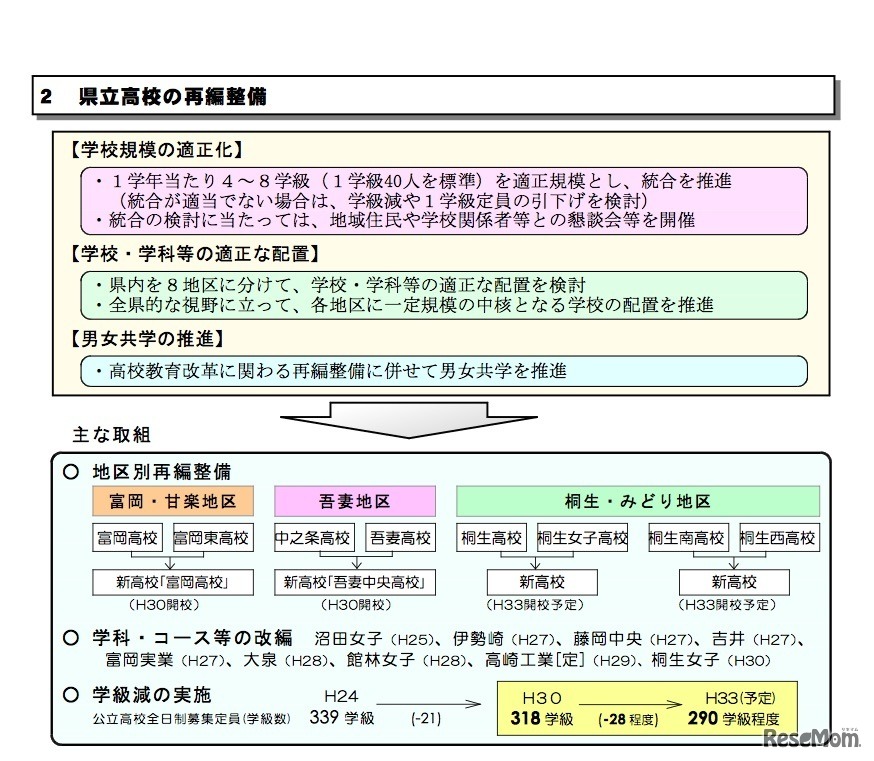Select the 桐生女子高校 box
Viewport: 874px width, 761px height.
click(x=581, y=537)
